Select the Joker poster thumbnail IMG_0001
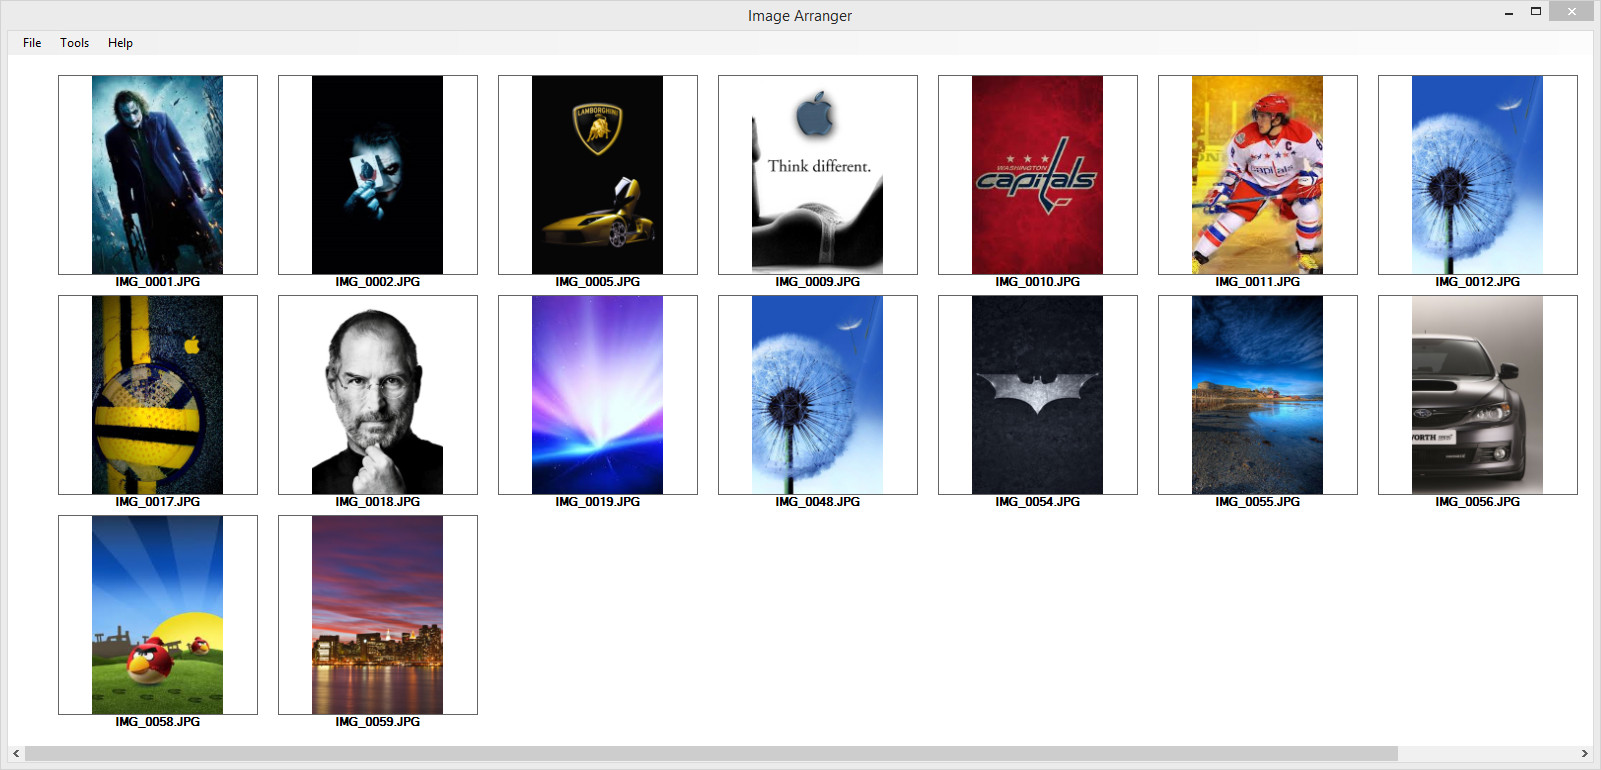Viewport: 1601px width, 770px height. [x=158, y=175]
